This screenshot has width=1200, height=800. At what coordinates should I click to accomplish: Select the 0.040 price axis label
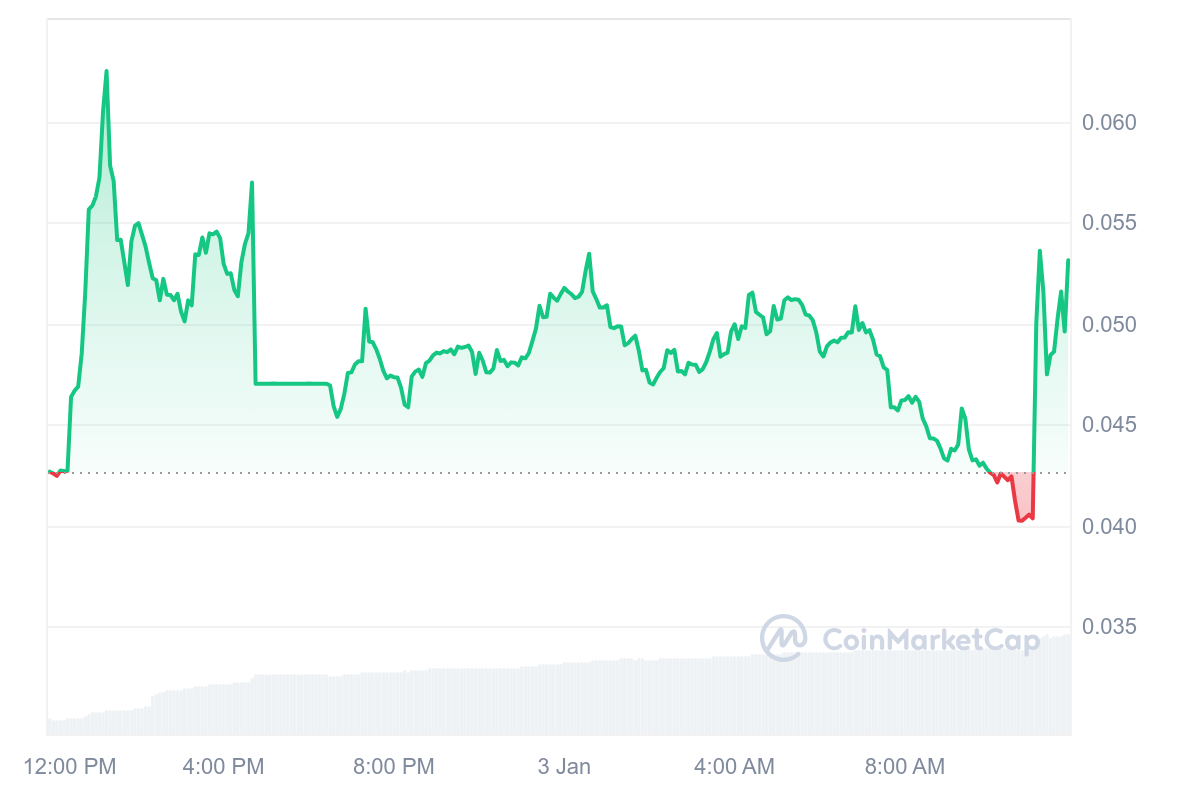(1109, 526)
